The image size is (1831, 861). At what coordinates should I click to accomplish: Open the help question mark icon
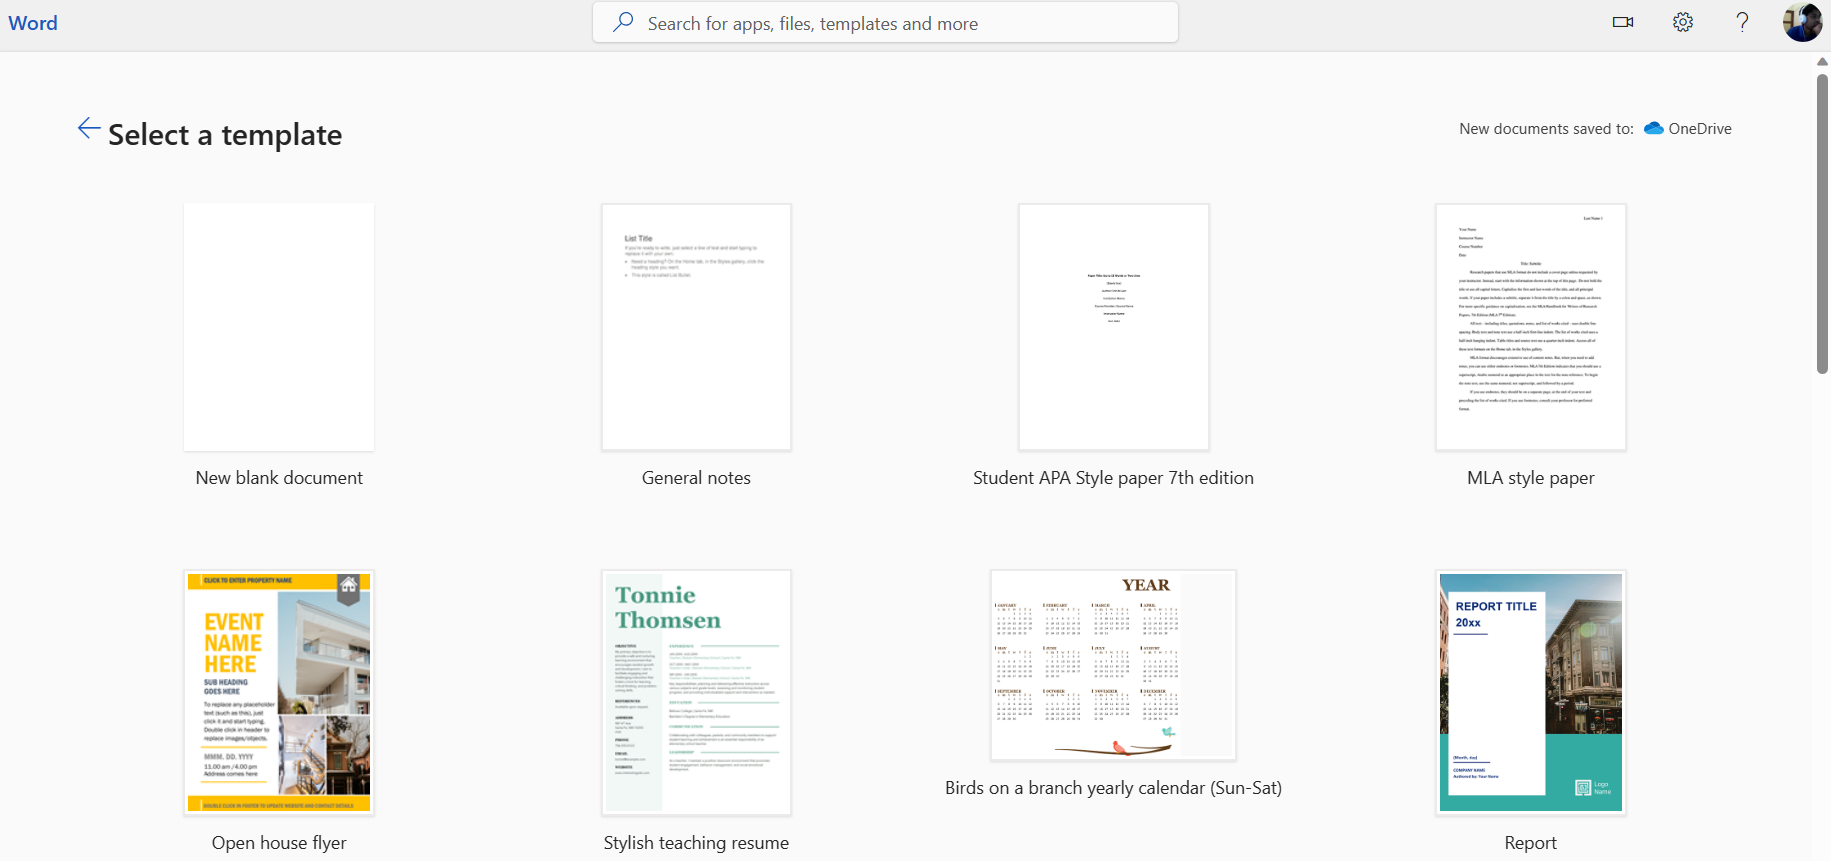point(1742,22)
